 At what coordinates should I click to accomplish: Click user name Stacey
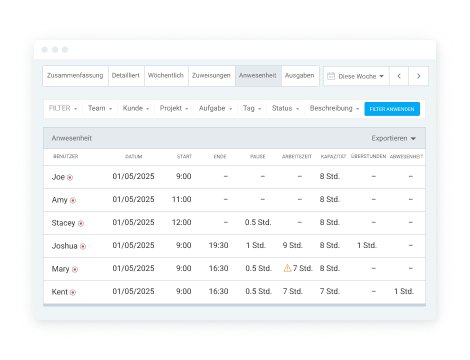coord(63,223)
